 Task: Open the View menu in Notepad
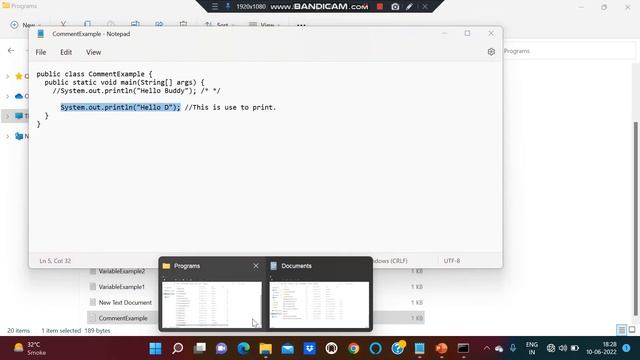tap(93, 52)
